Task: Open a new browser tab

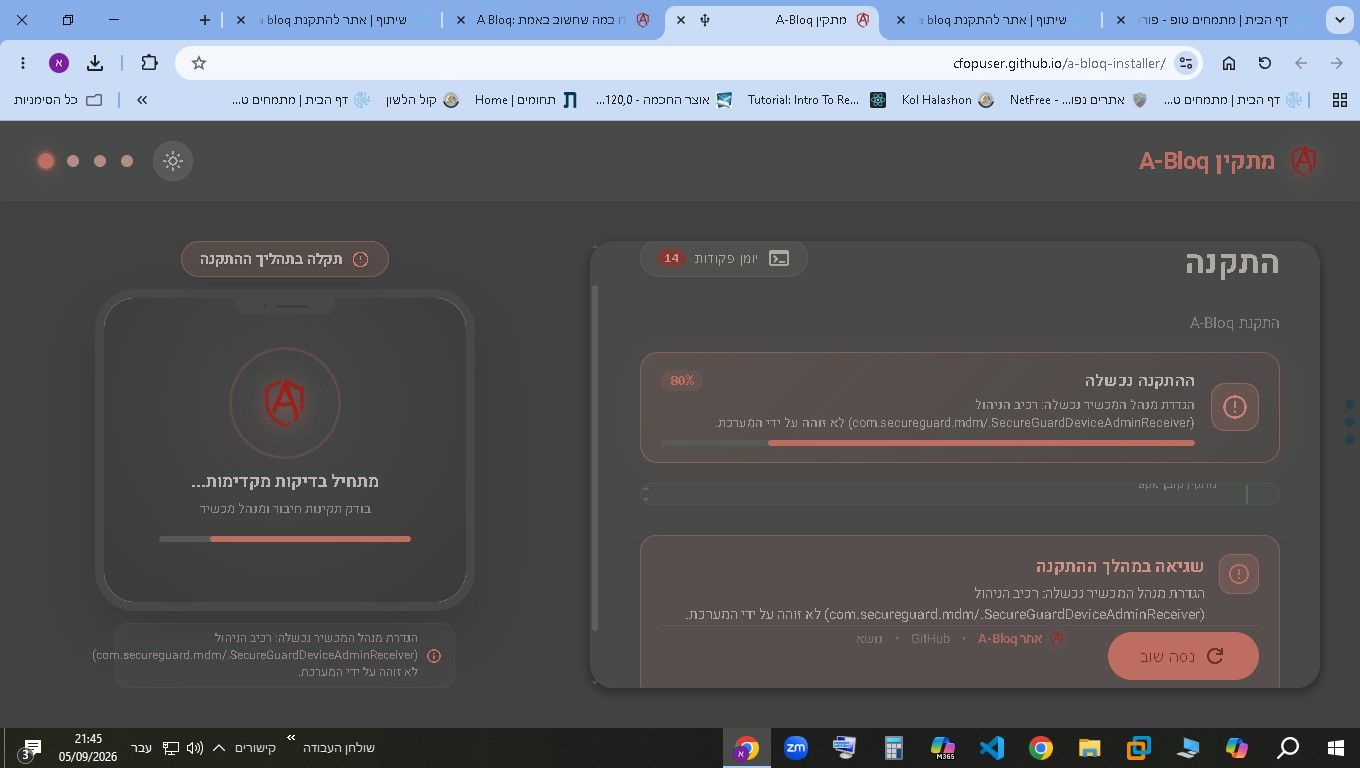Action: (x=205, y=20)
